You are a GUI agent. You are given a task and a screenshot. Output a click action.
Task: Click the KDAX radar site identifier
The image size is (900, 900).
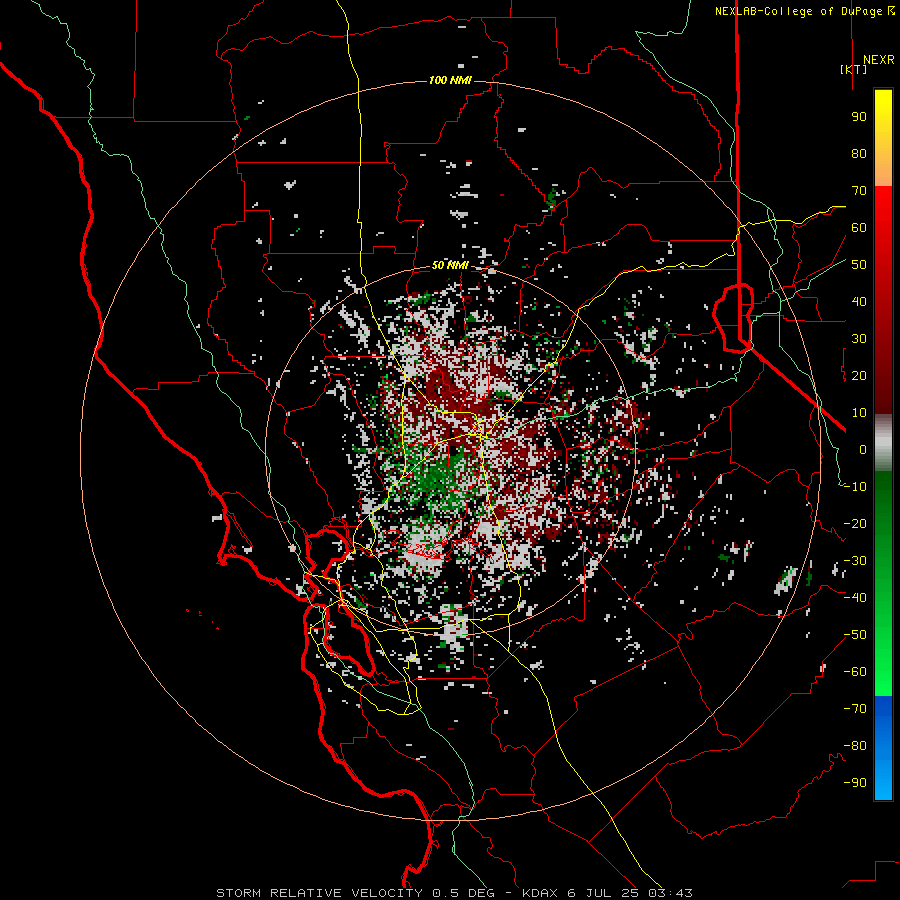pyautogui.click(x=540, y=893)
